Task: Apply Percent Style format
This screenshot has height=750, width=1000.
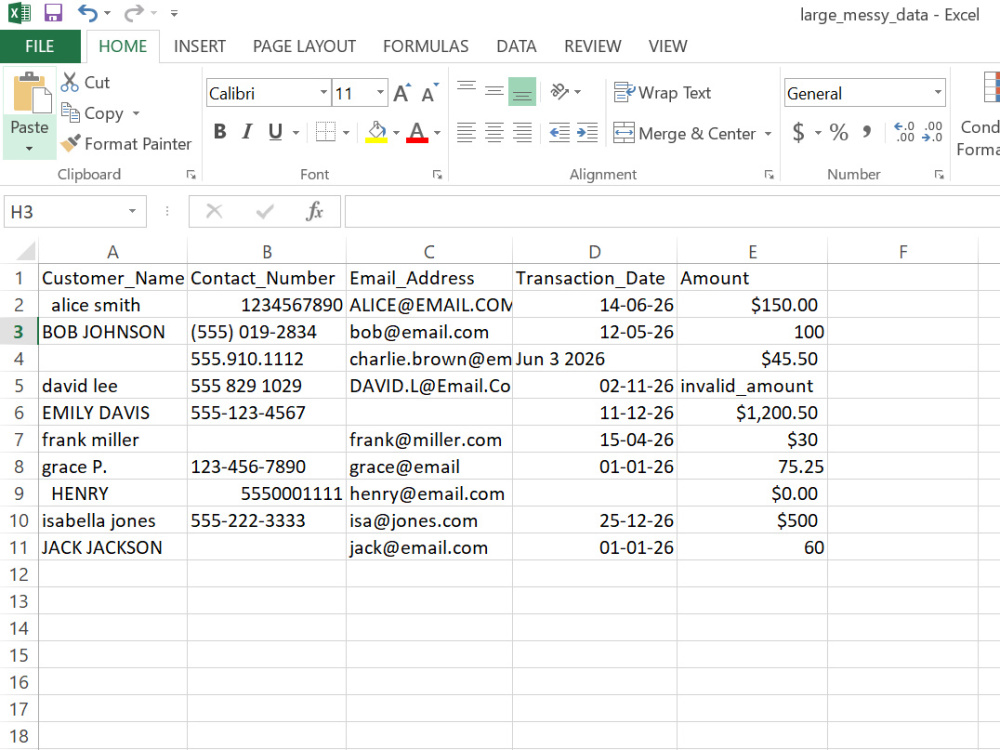Action: 839,132
